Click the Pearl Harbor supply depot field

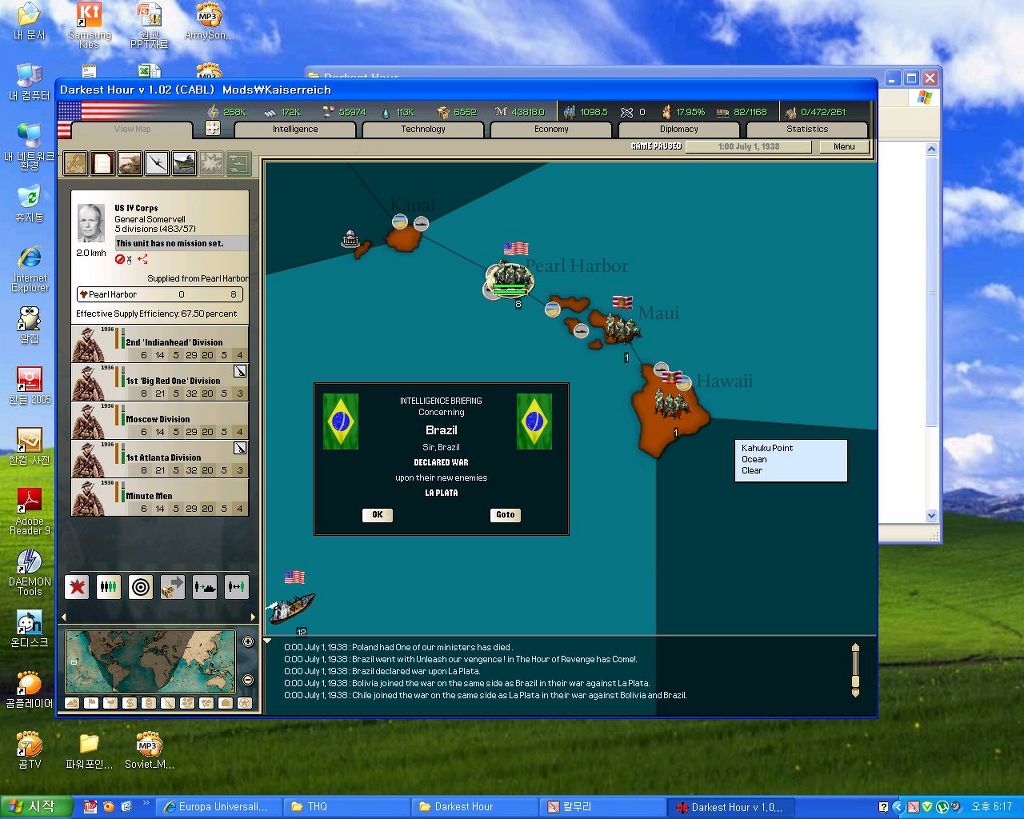pos(160,295)
